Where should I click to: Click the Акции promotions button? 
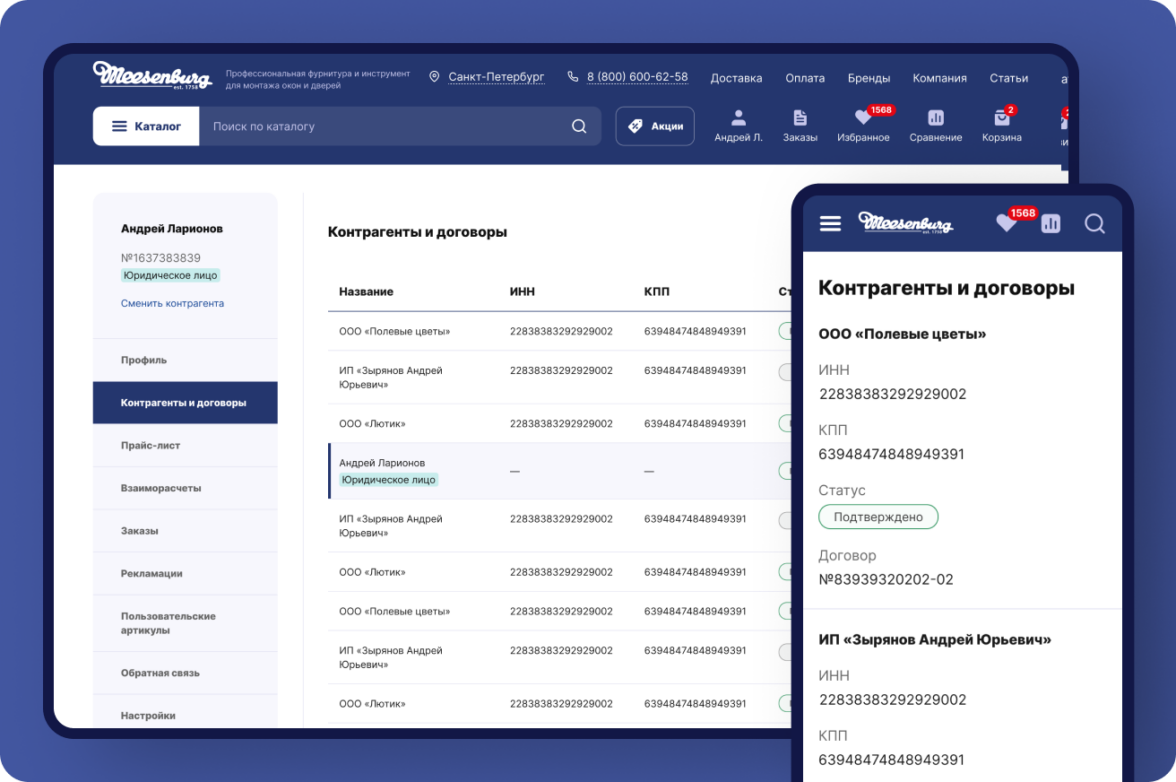click(655, 126)
